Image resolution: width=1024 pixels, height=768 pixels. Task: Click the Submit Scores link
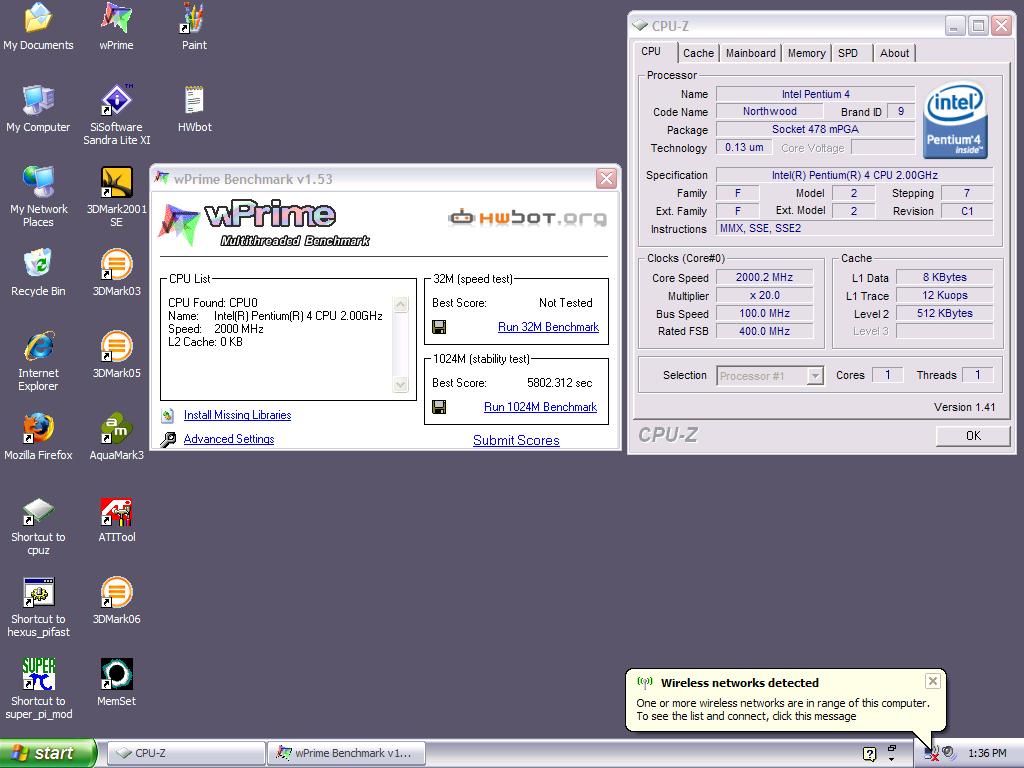[516, 440]
